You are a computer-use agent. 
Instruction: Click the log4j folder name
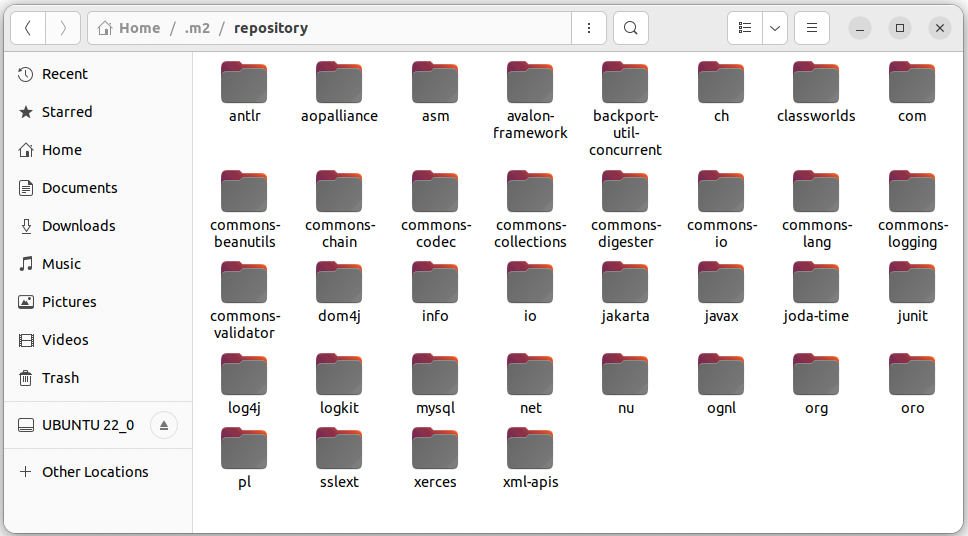click(244, 408)
